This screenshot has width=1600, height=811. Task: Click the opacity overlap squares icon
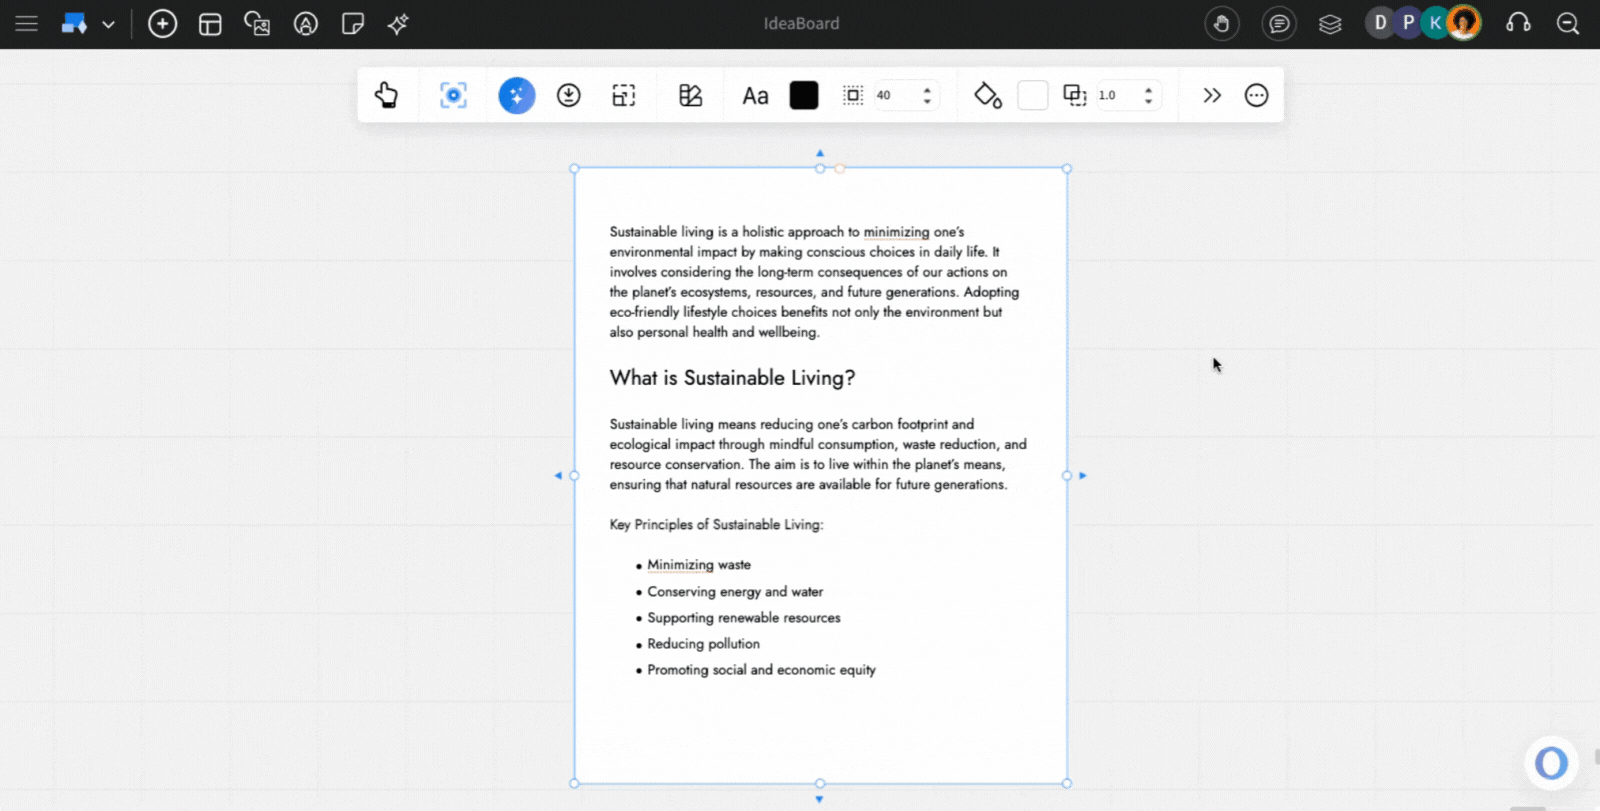click(x=1075, y=95)
